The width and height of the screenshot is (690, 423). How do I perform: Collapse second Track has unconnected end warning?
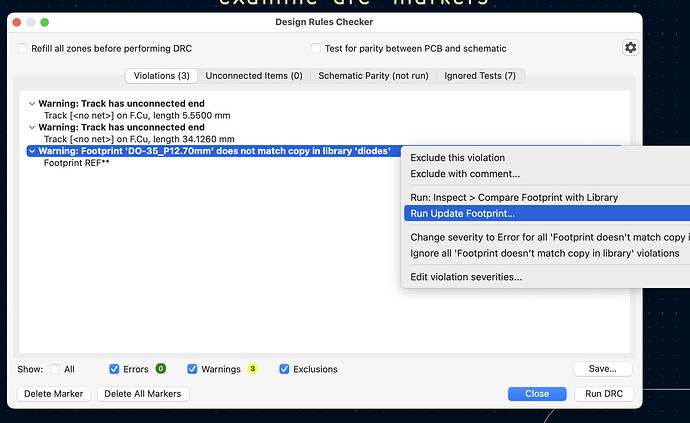pos(32,128)
